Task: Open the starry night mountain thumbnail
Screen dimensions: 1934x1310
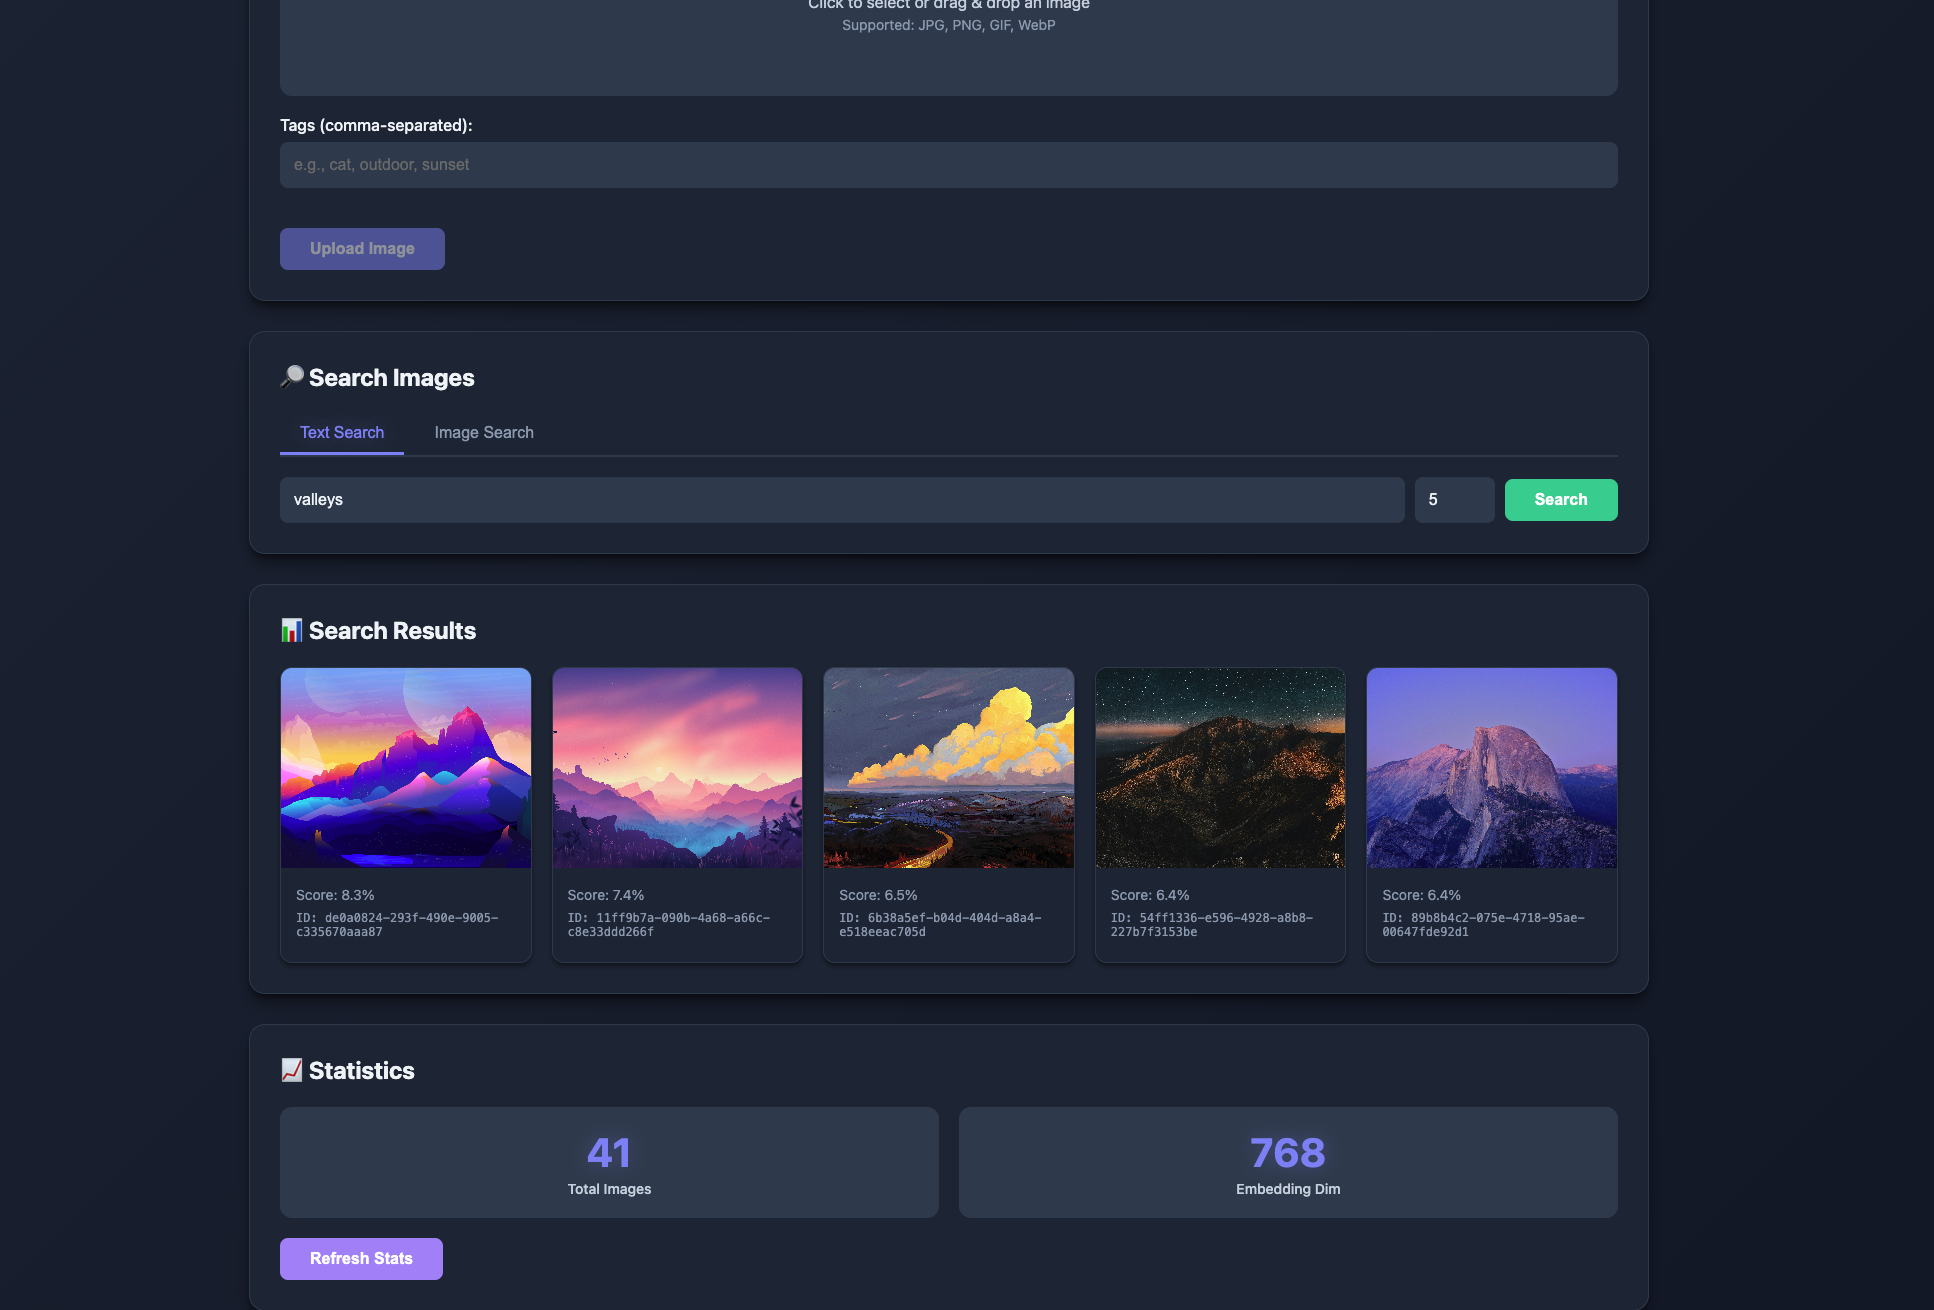Action: pyautogui.click(x=1220, y=767)
